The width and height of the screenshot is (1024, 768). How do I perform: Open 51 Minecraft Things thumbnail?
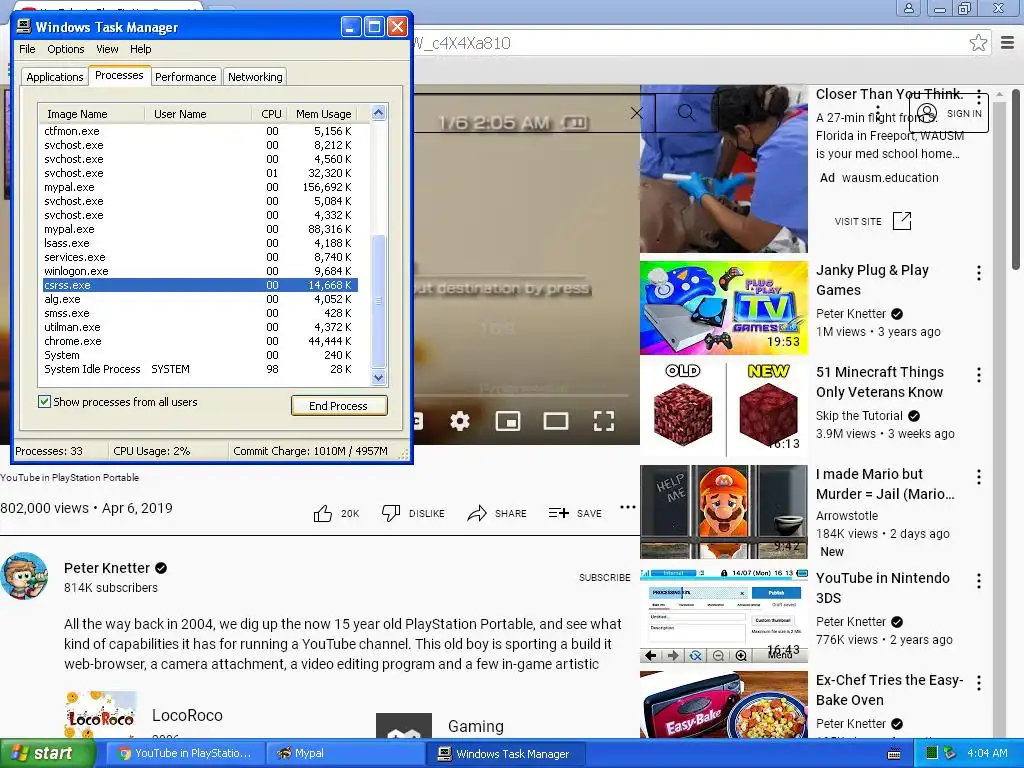(x=724, y=409)
